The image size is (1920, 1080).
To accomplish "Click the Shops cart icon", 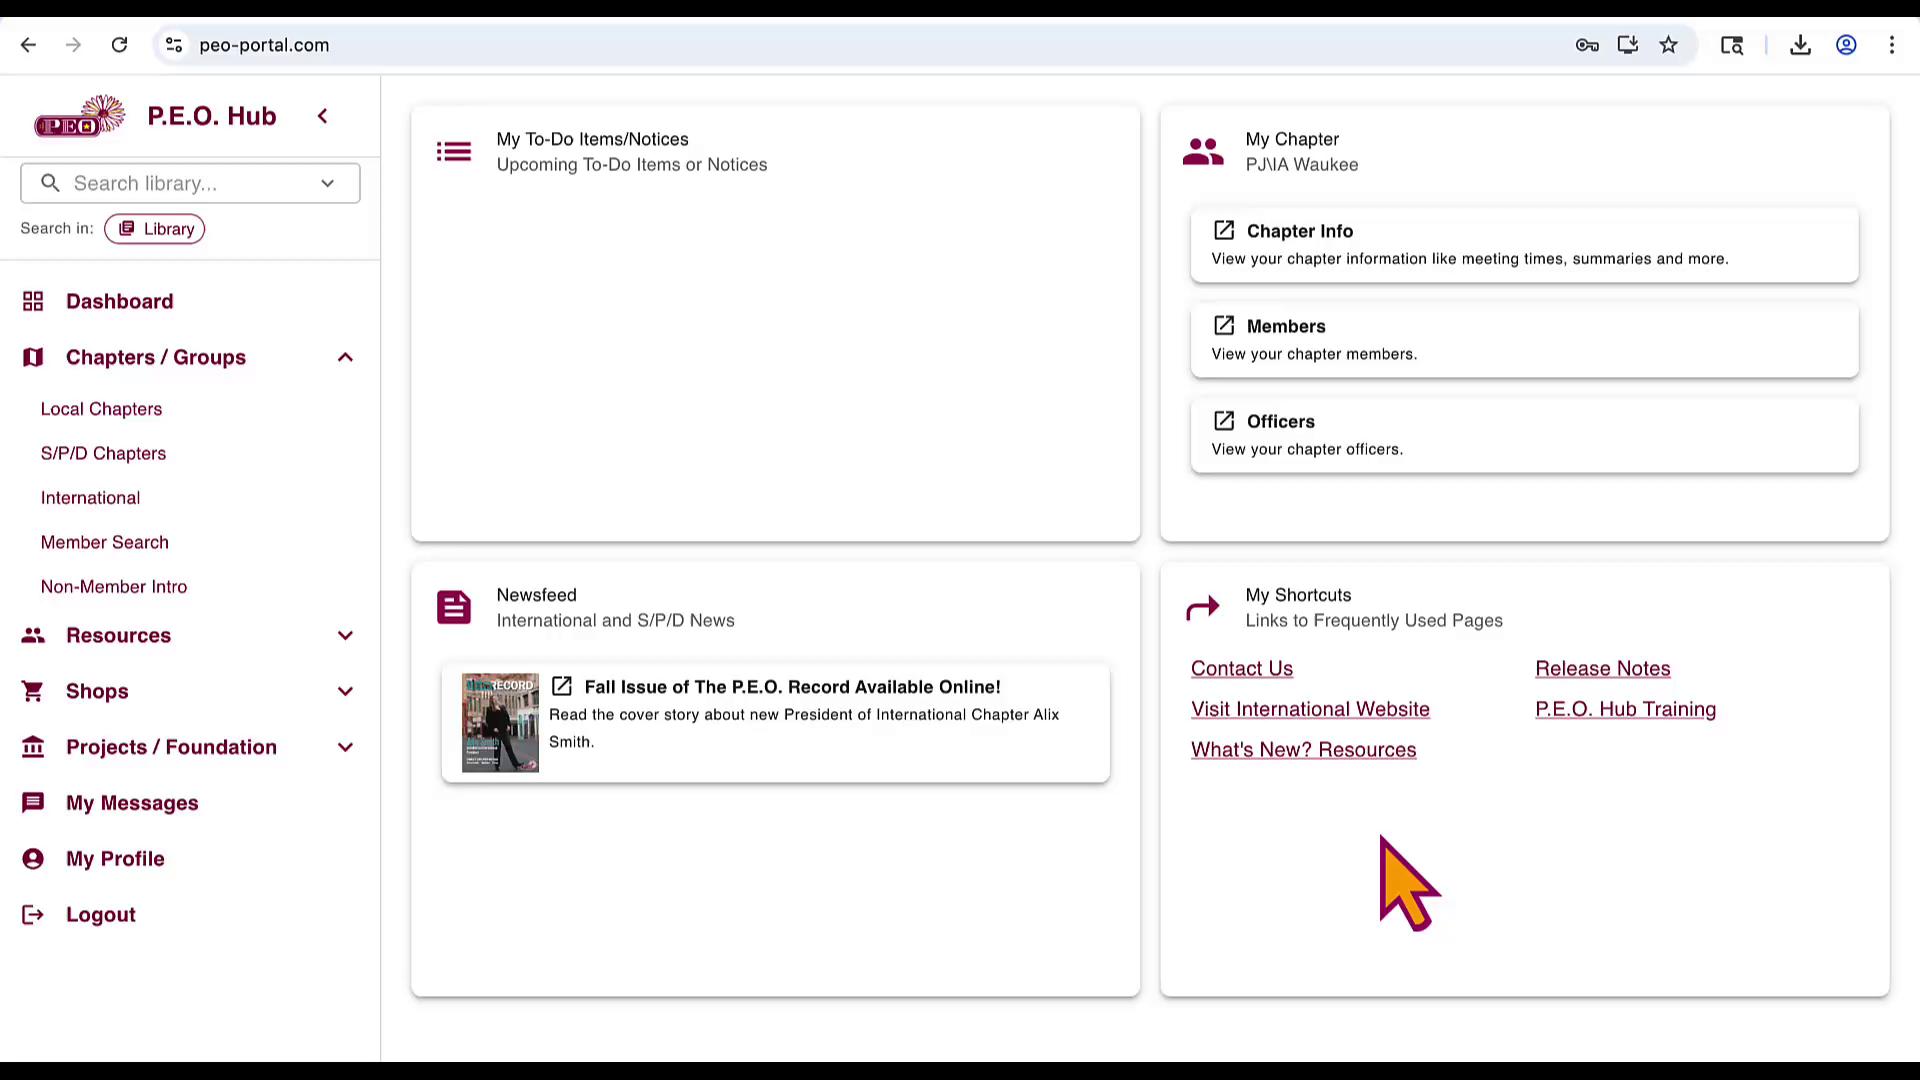I will point(33,691).
